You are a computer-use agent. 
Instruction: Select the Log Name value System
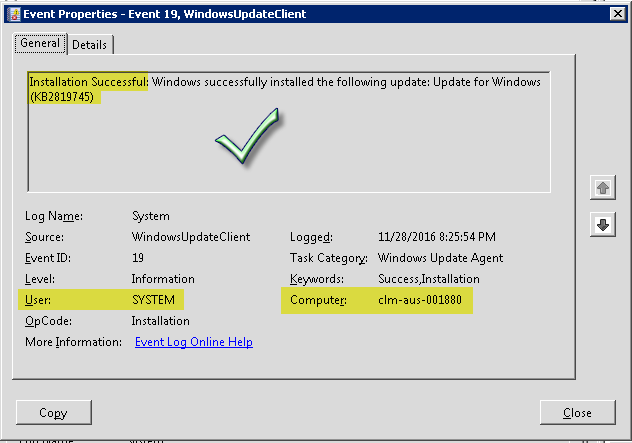[151, 216]
